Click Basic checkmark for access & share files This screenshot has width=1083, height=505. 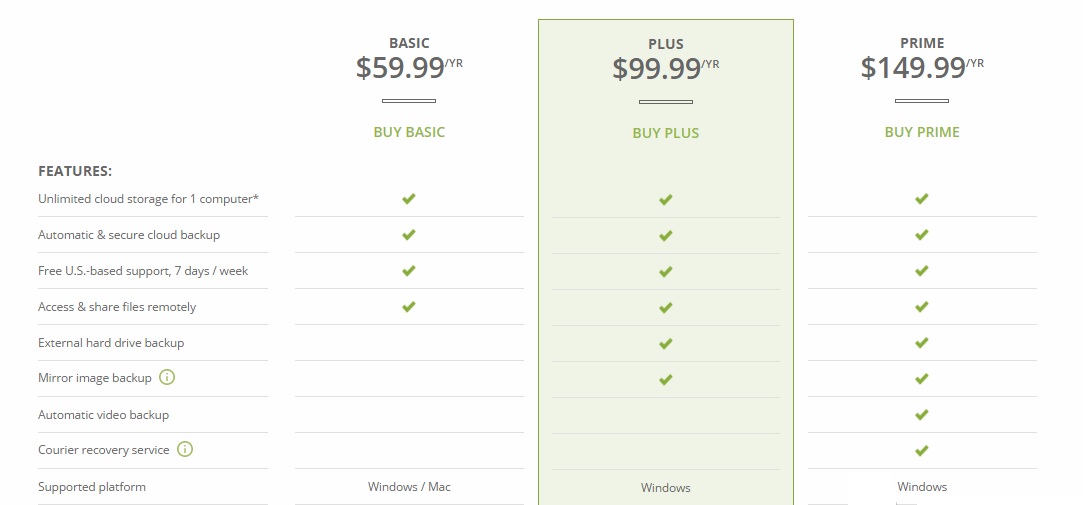pyautogui.click(x=409, y=307)
